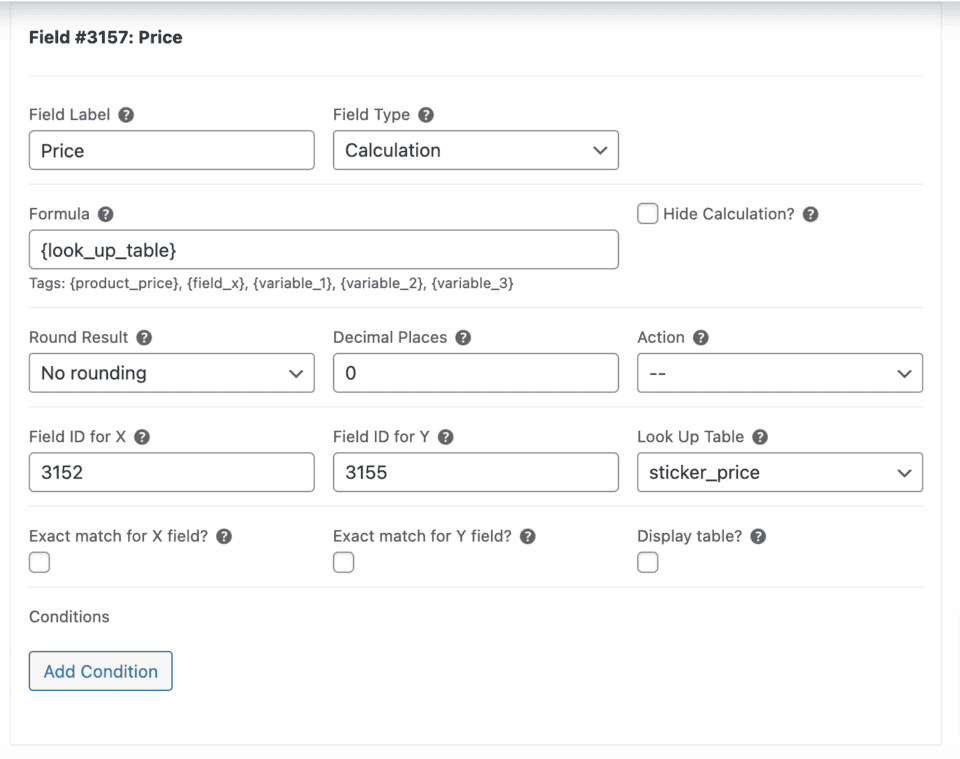Viewport: 960px width, 759px height.
Task: Open Look Up Table sticker_price dropdown
Action: pos(779,473)
